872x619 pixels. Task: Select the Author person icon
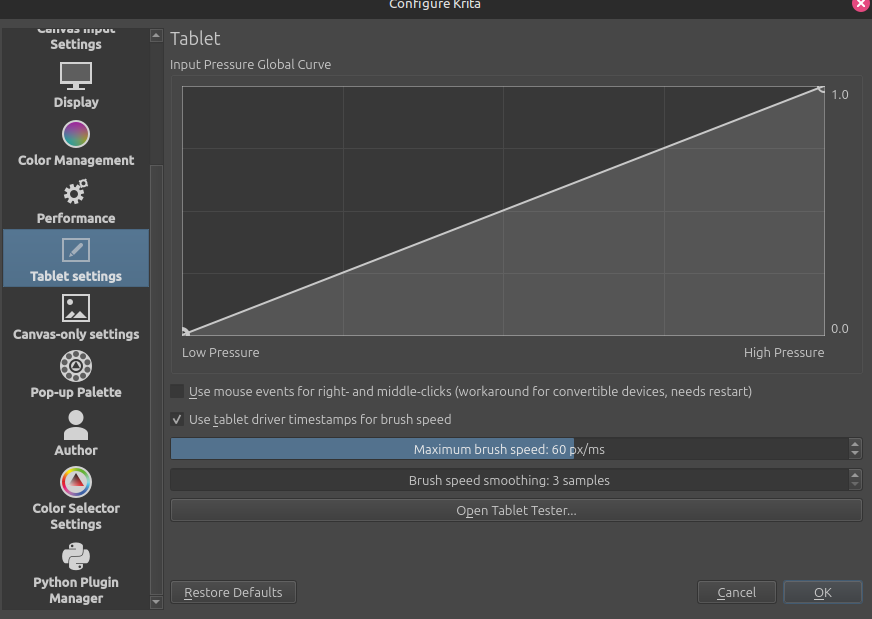(x=76, y=425)
